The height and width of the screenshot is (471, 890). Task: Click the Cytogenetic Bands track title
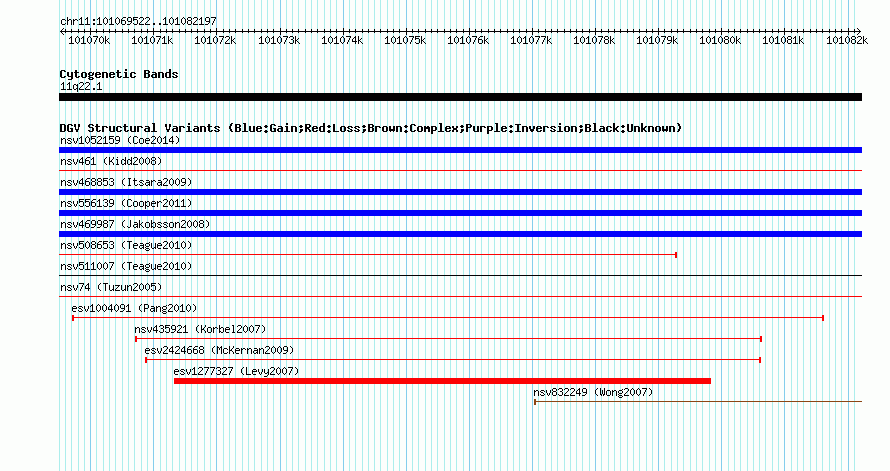[119, 74]
